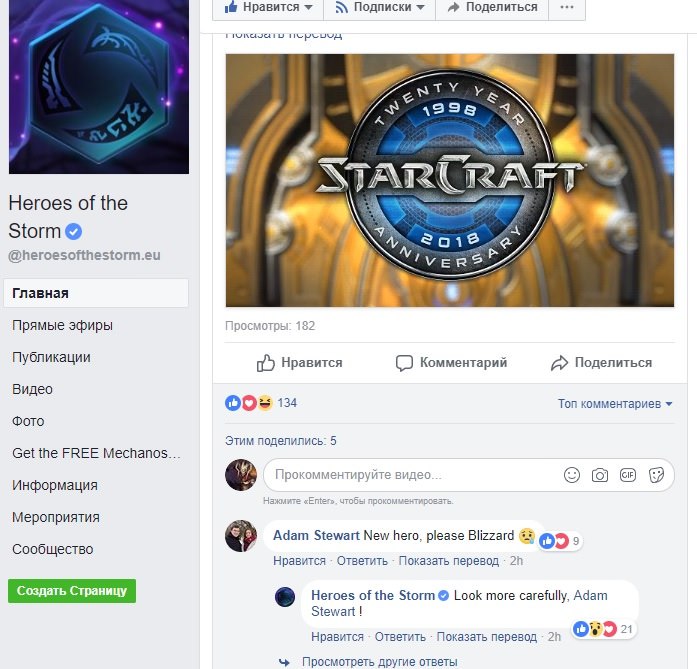Click the Heroes of the Storm hexagon logo
The image size is (697, 669).
pyautogui.click(x=99, y=86)
